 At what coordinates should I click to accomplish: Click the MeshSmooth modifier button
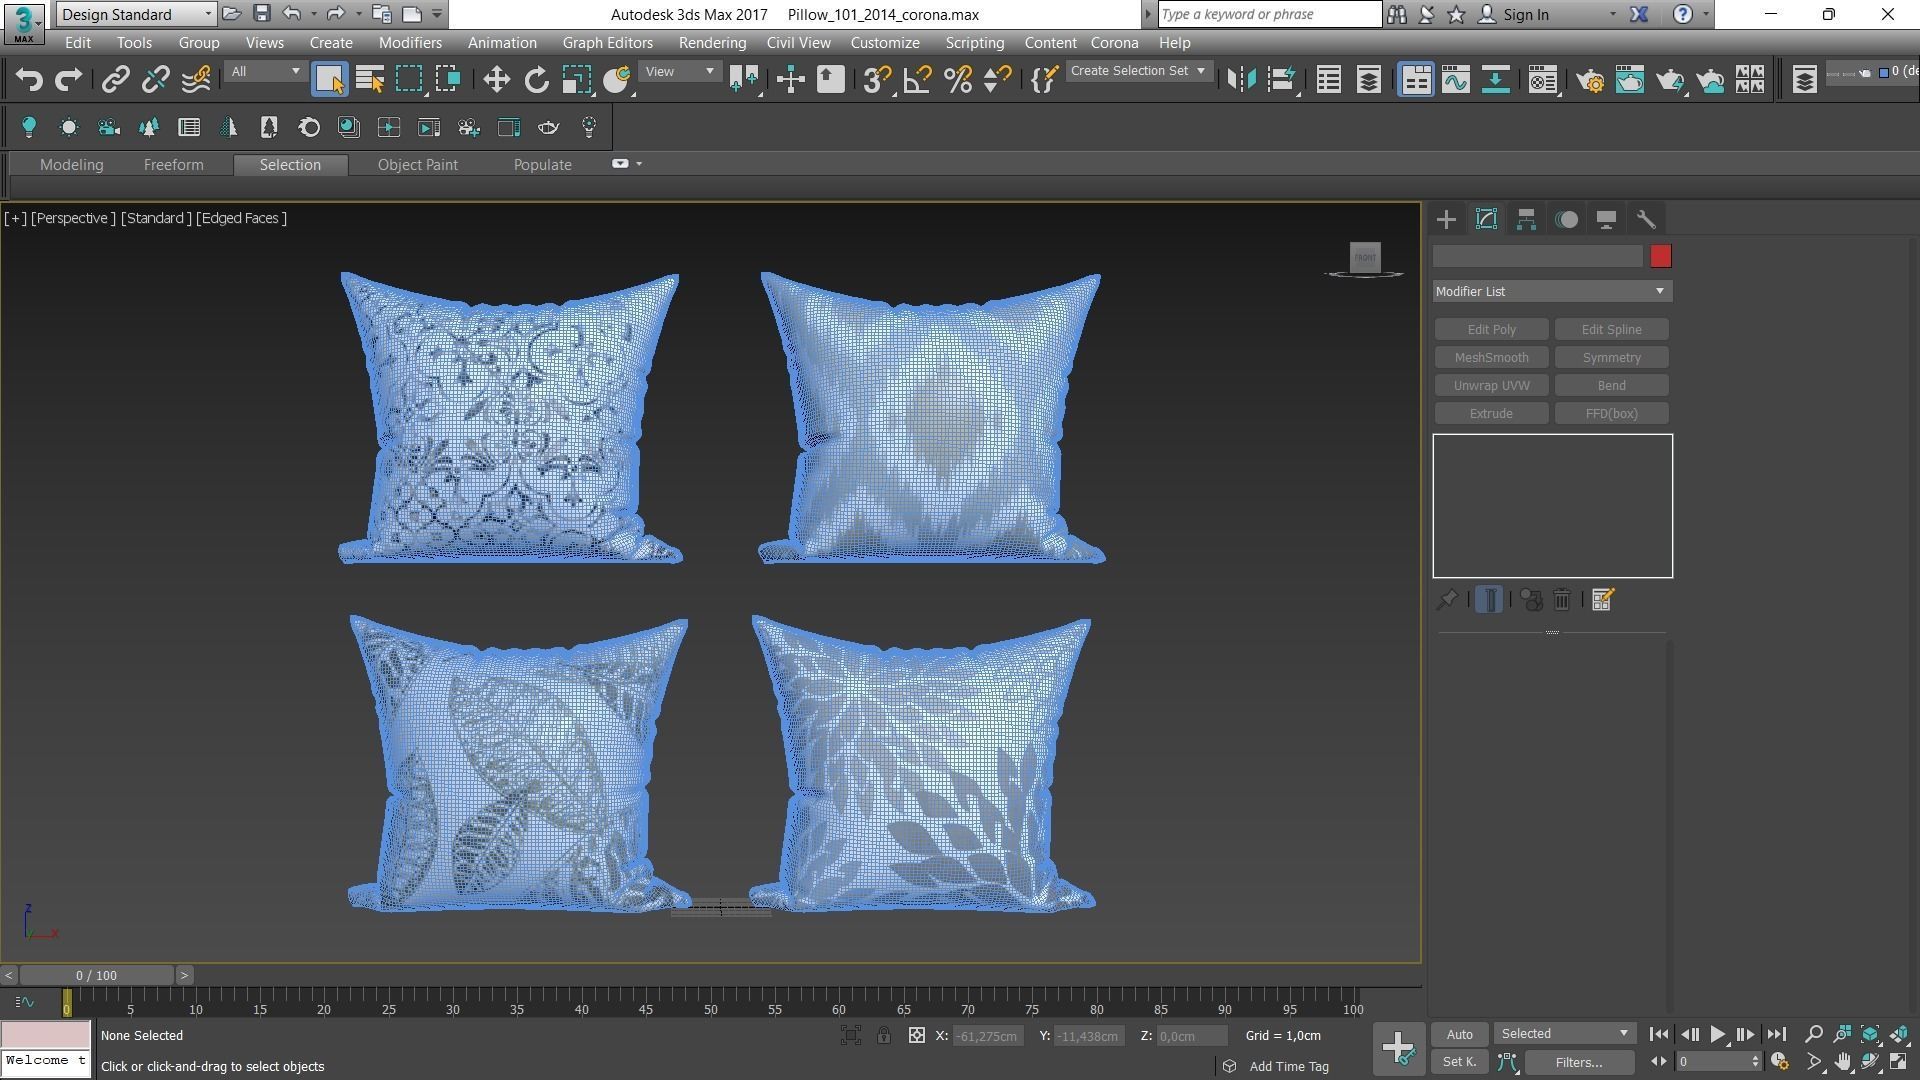[x=1491, y=358]
